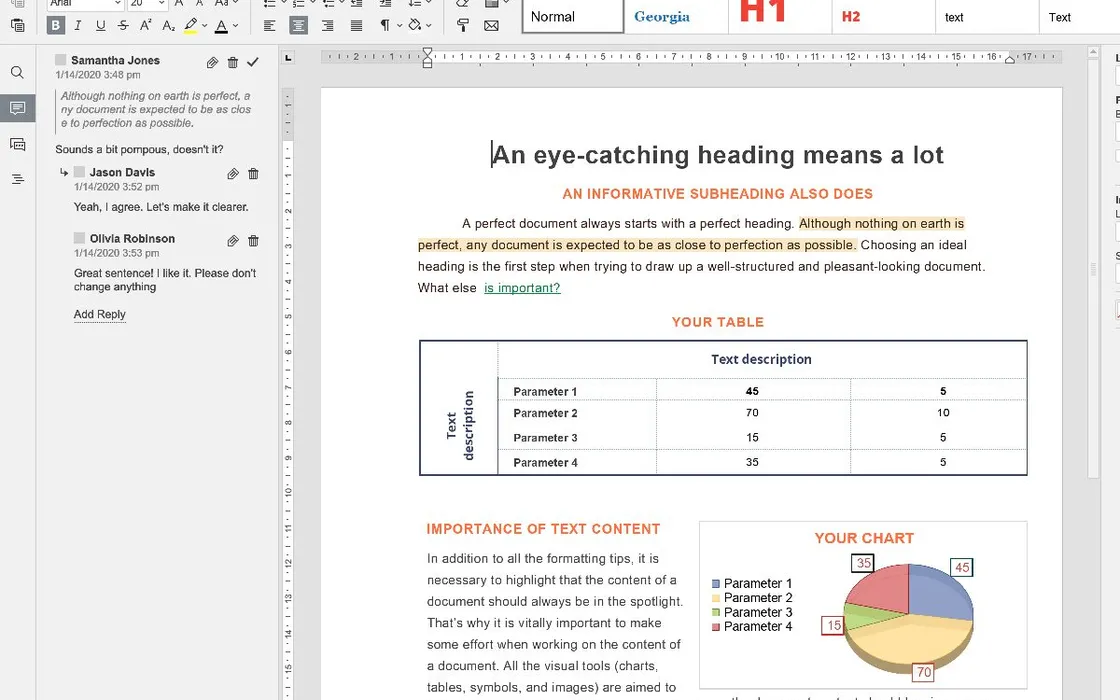Click table cell with value 70

point(752,413)
